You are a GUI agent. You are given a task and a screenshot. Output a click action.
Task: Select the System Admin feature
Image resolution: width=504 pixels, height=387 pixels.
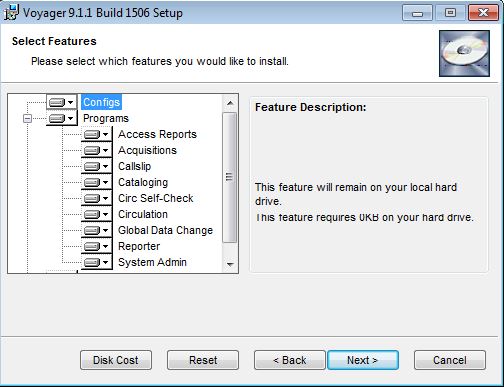(152, 262)
